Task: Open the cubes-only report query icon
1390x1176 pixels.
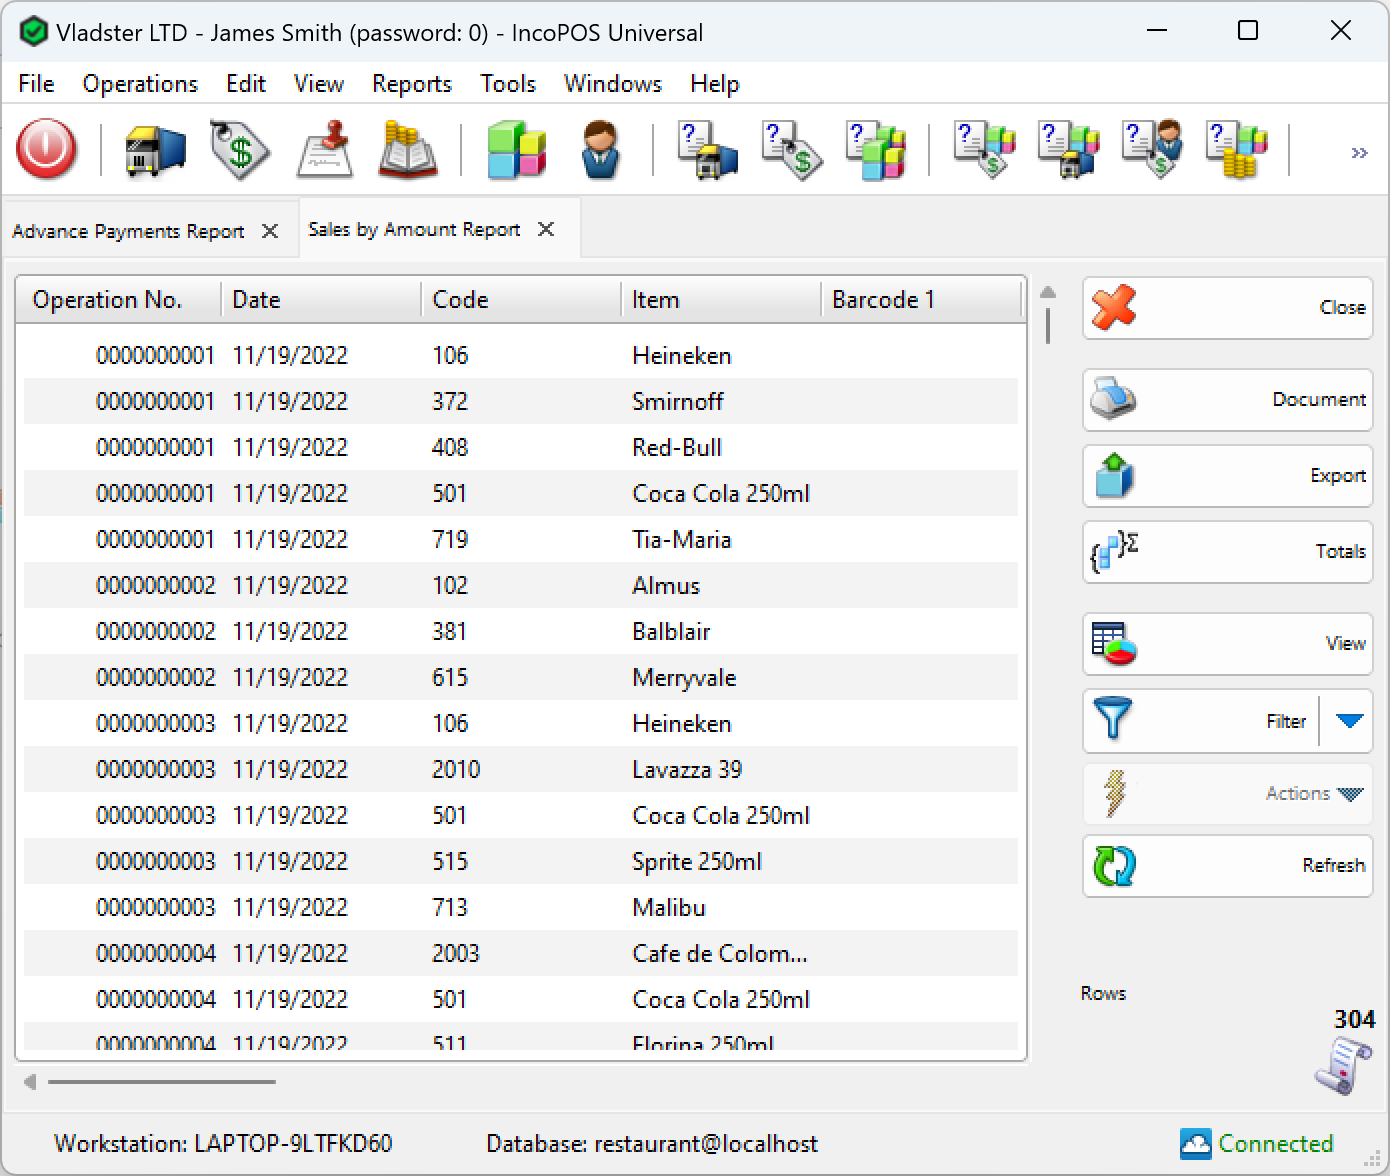Action: [x=876, y=151]
